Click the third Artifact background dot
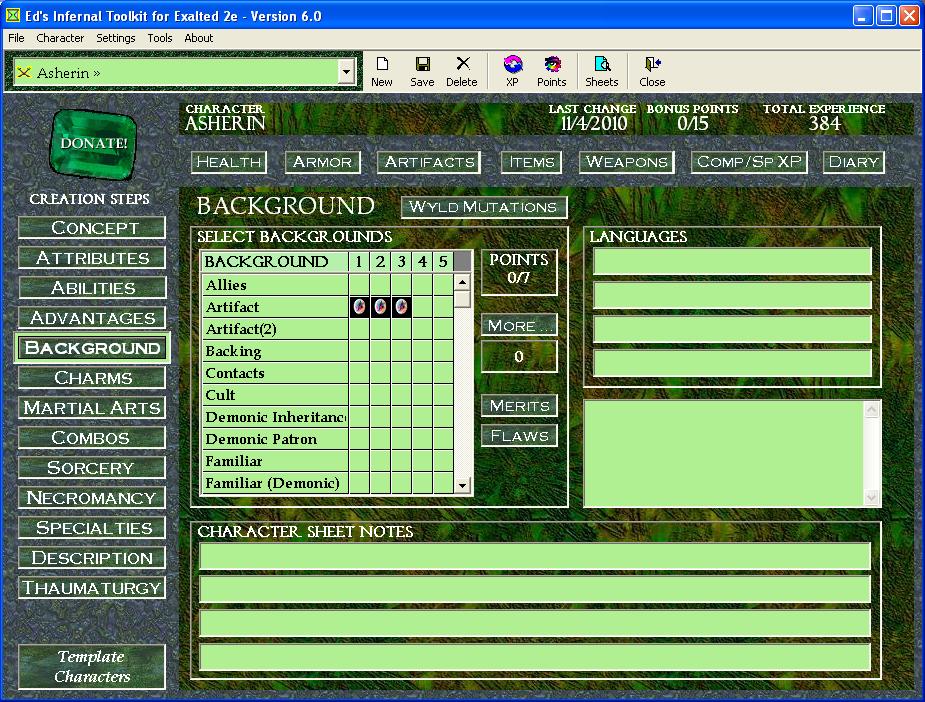The height and width of the screenshot is (702, 925). coord(402,307)
